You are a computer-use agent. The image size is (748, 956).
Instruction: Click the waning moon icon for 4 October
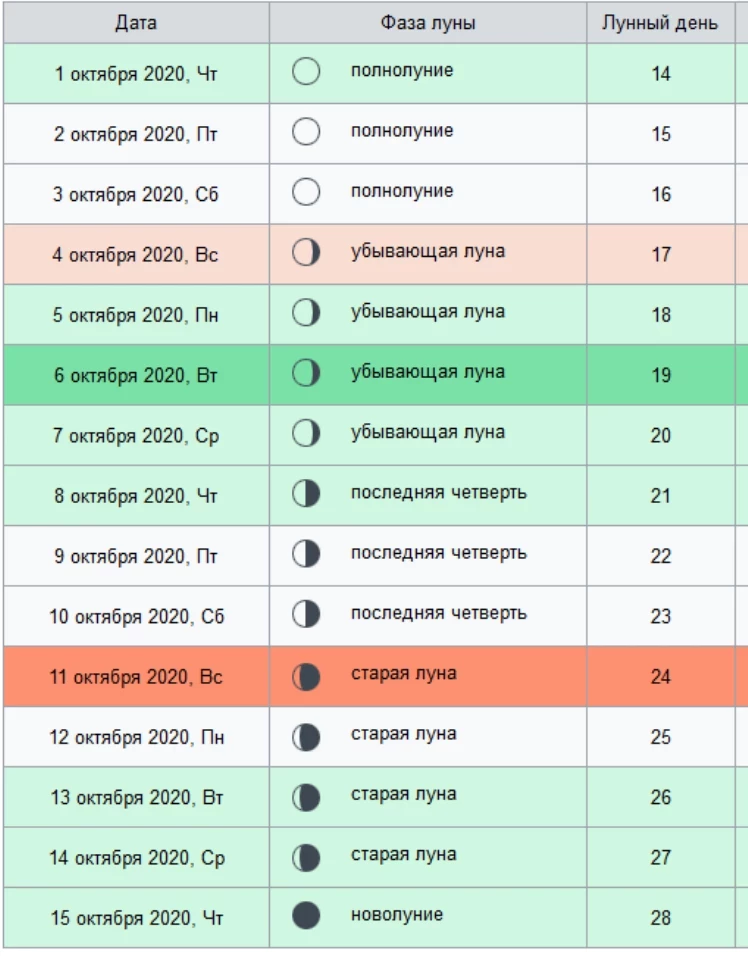pyautogui.click(x=306, y=253)
